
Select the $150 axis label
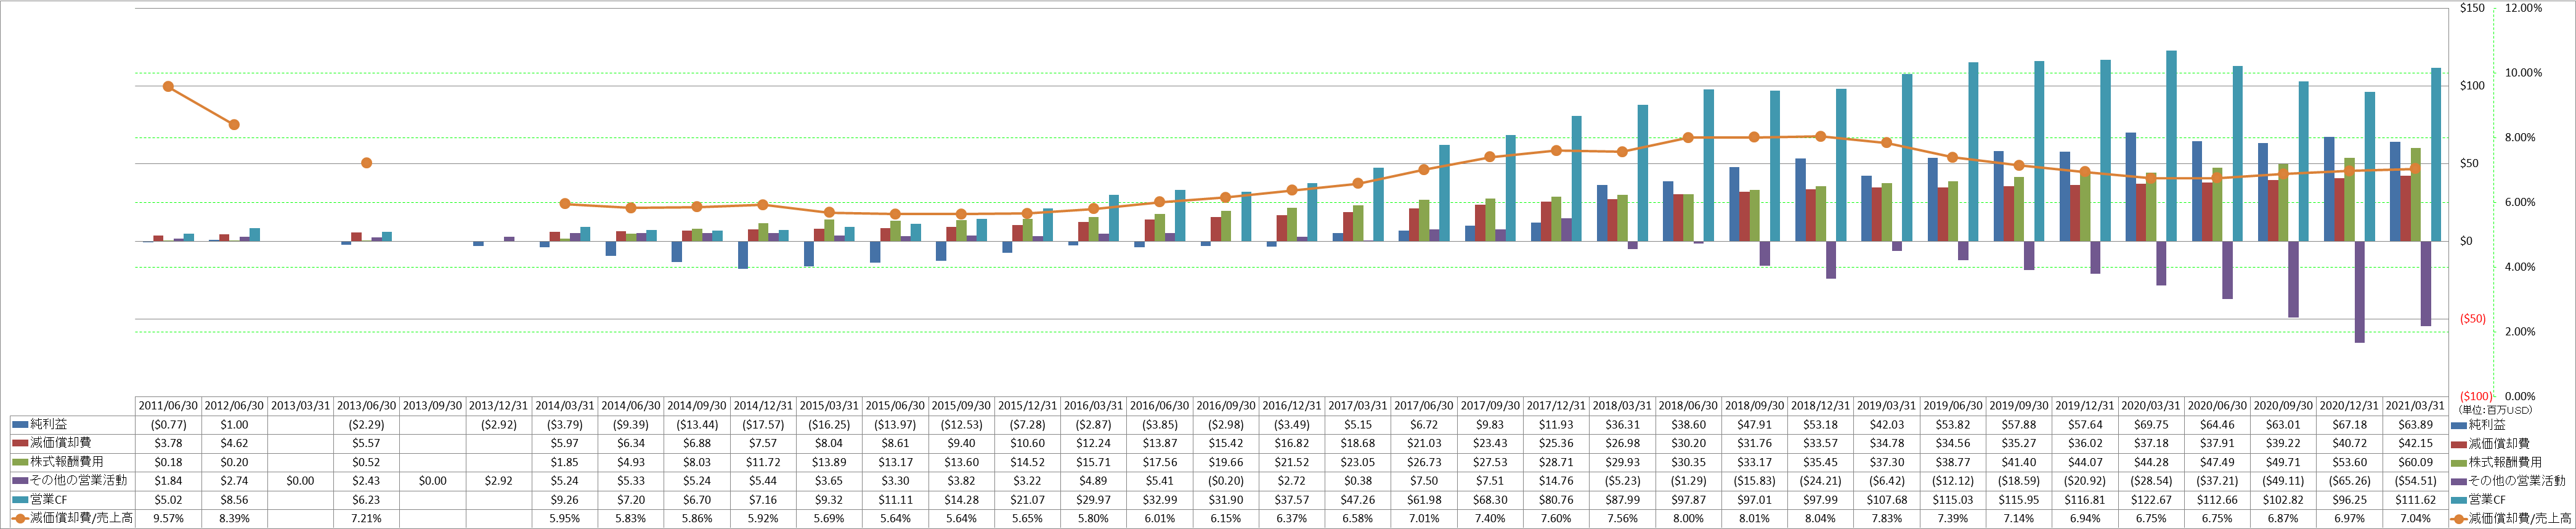pos(2472,8)
